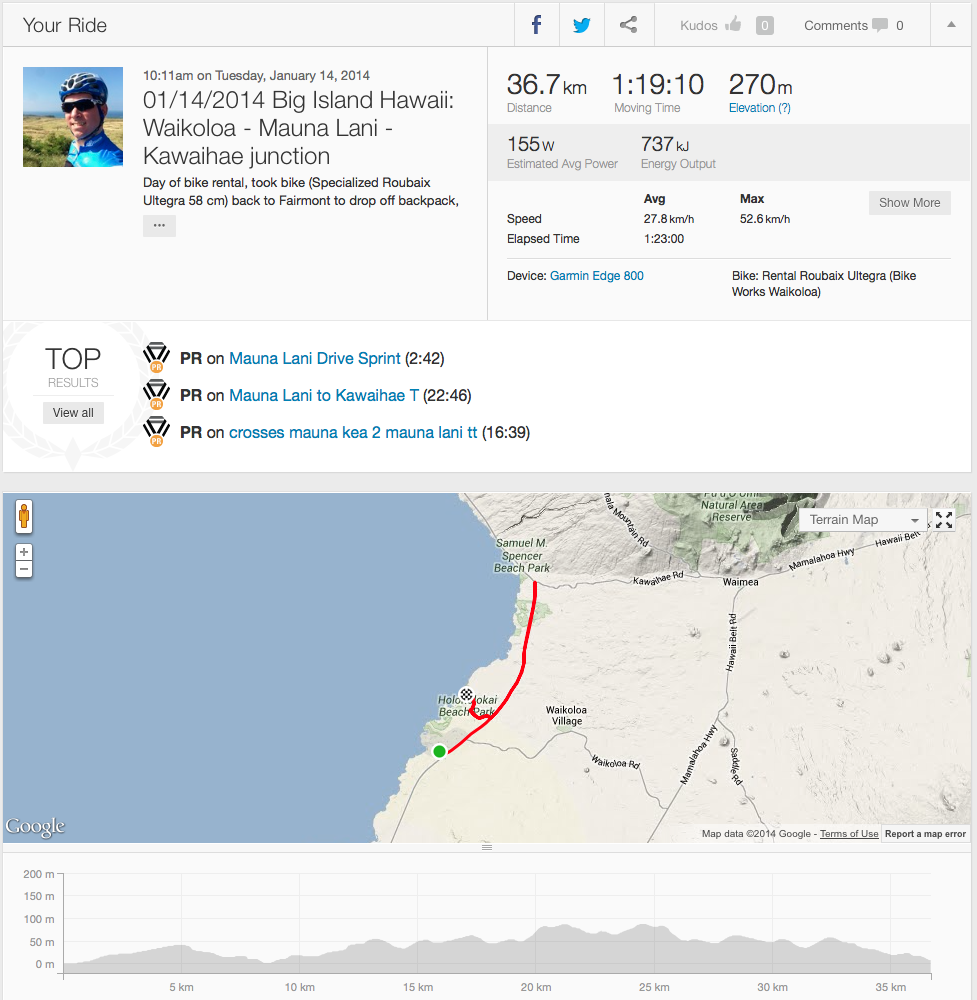This screenshot has width=977, height=1000.
Task: Open Comments speech bubble
Action: tap(879, 25)
